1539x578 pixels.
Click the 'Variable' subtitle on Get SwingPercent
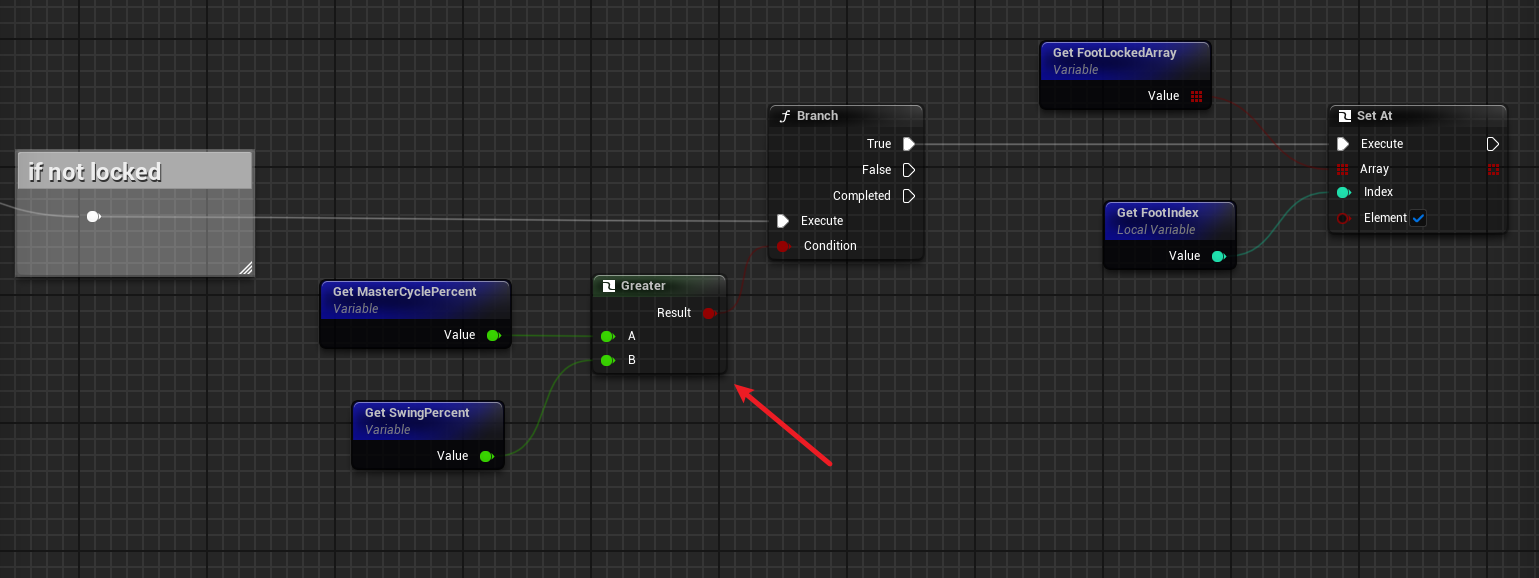pos(388,430)
